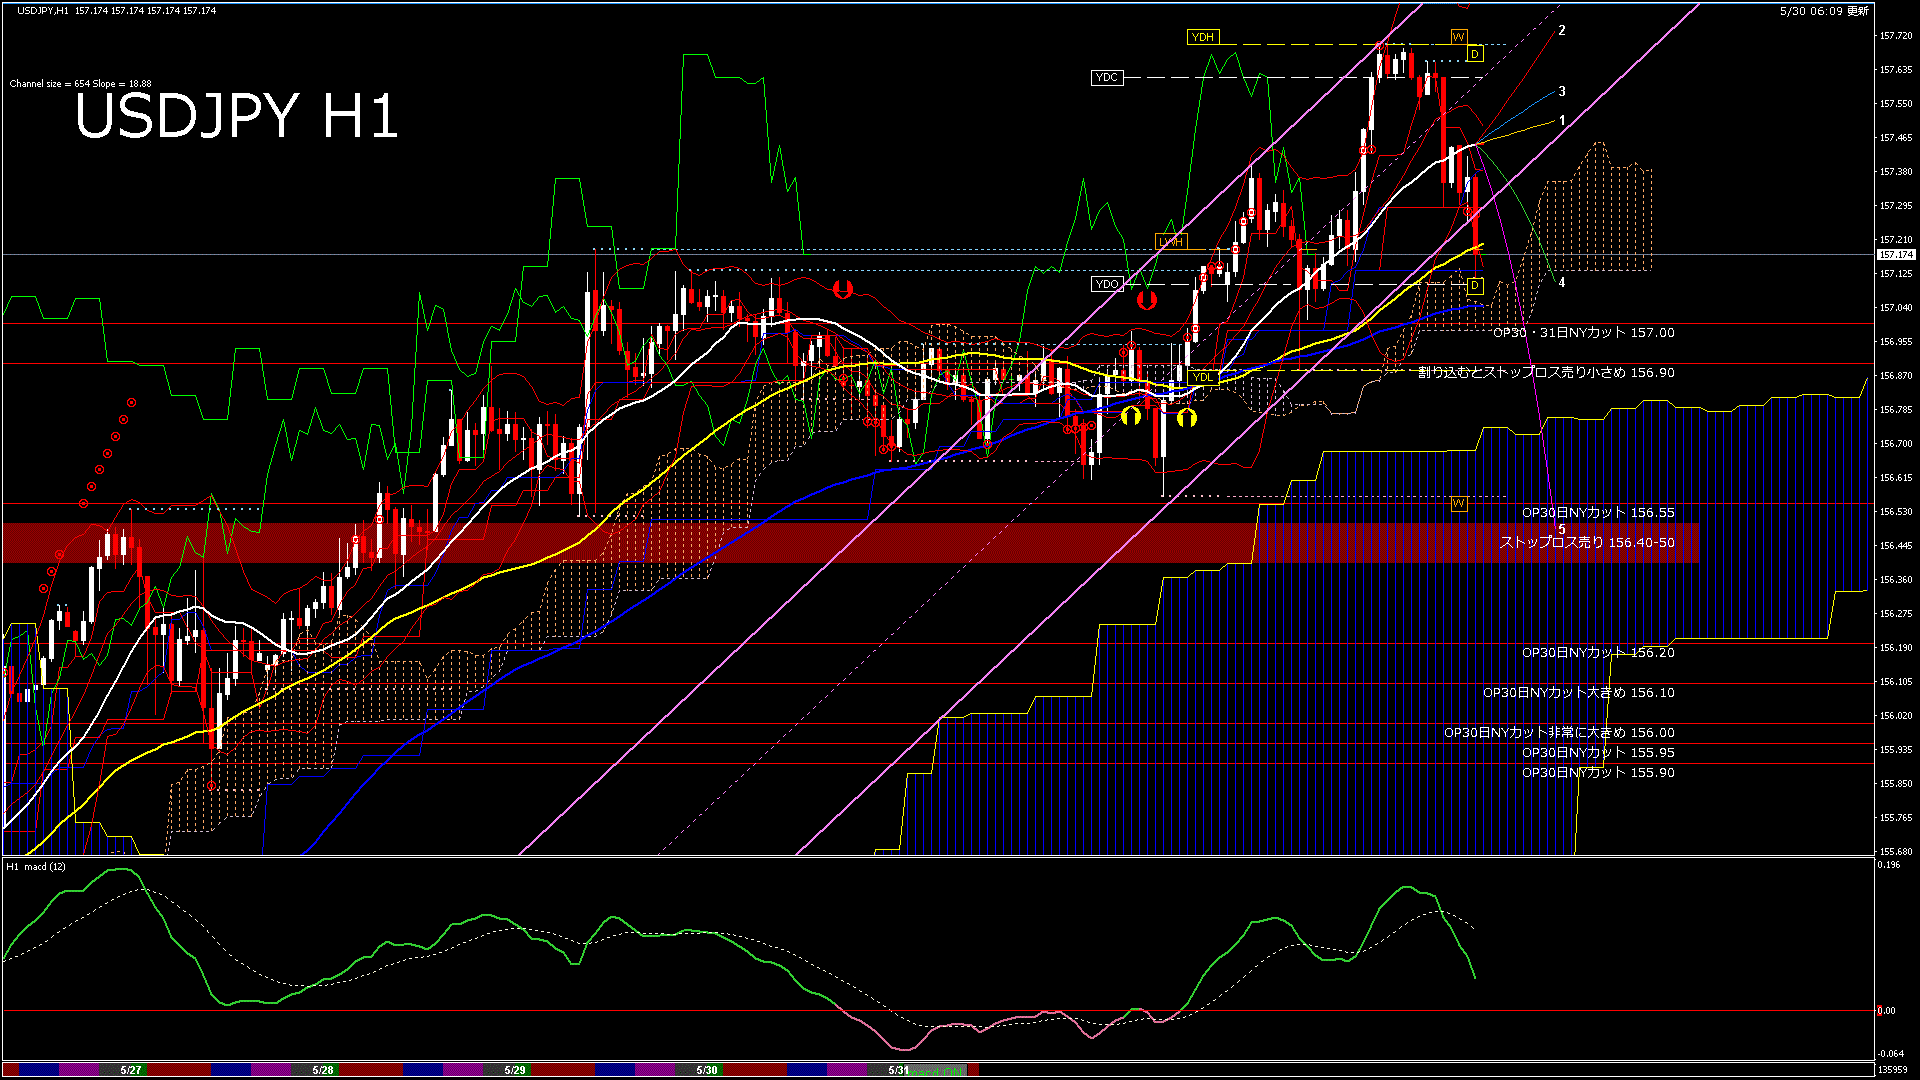Click the OP30日NYカット 155.95 annotation
The width and height of the screenshot is (1920, 1080).
point(1598,752)
